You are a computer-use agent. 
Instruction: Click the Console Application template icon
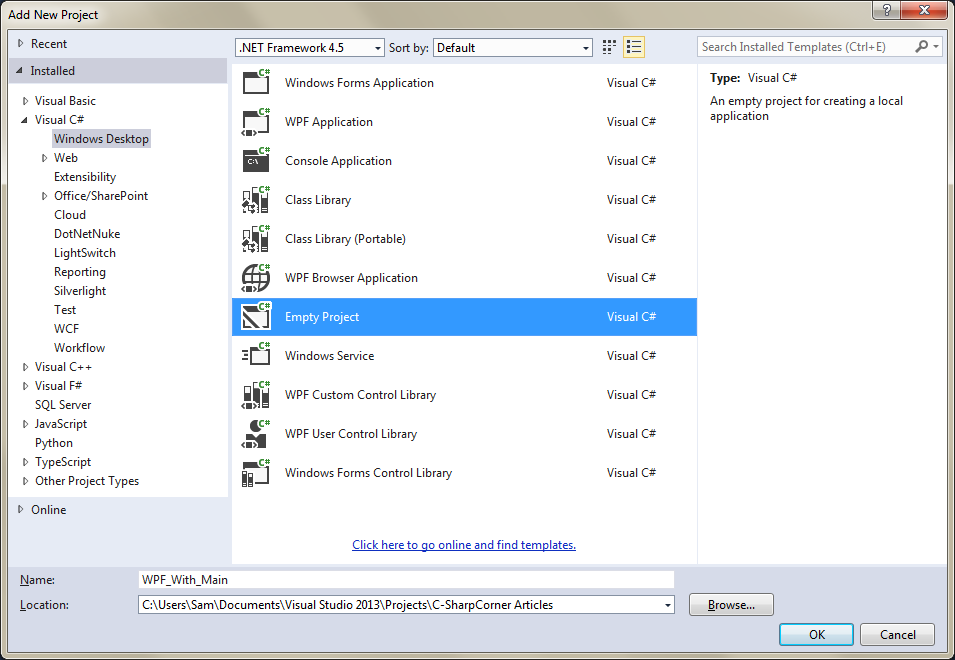point(256,161)
